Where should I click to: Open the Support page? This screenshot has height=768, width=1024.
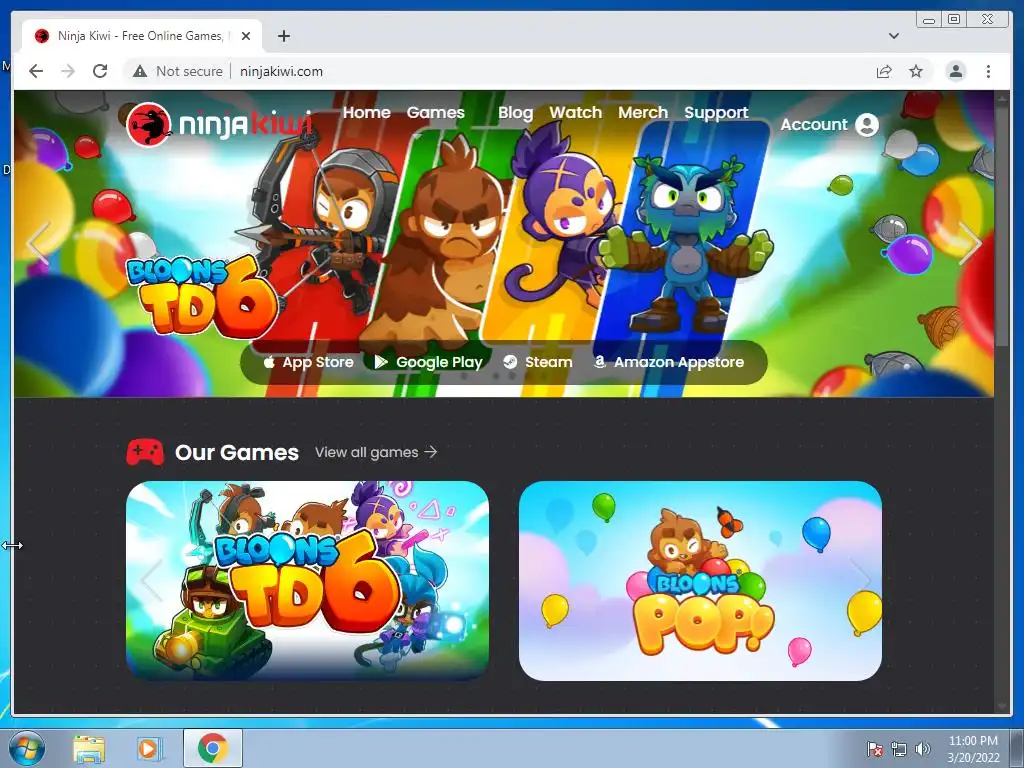[x=716, y=113]
